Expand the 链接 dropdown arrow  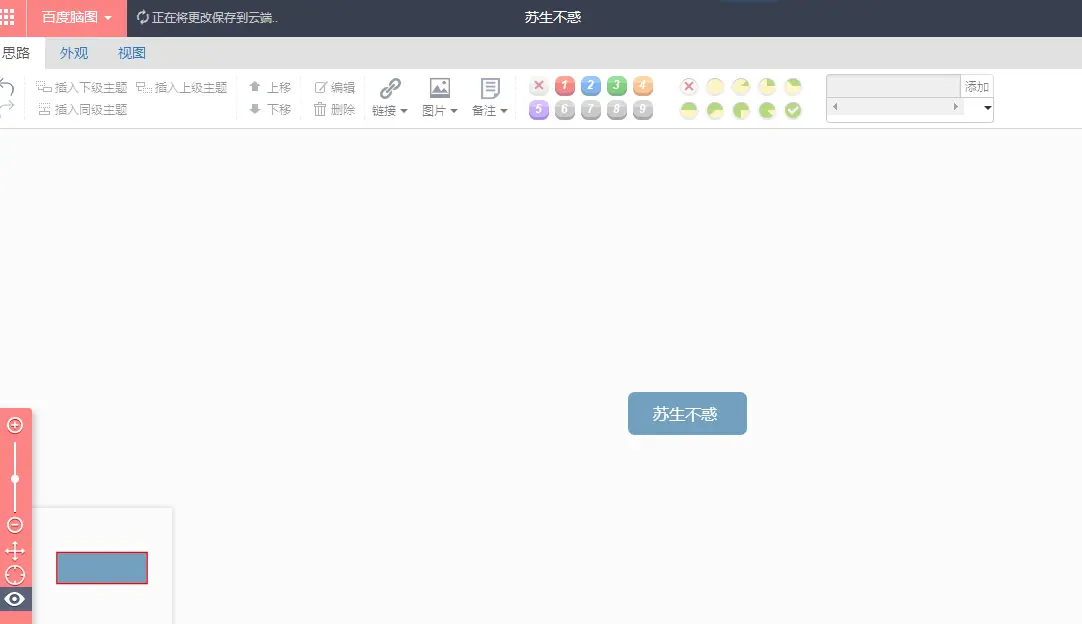click(x=404, y=111)
